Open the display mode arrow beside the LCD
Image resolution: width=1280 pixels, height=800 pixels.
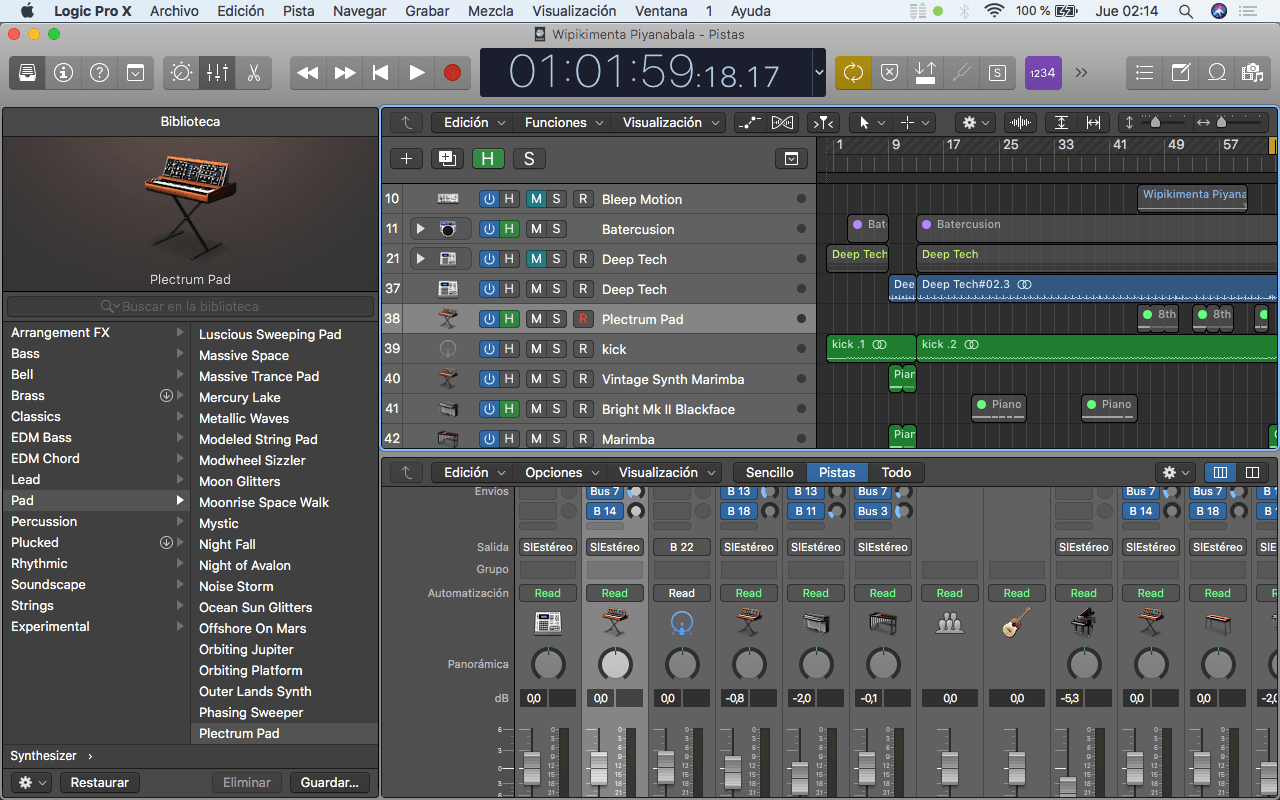coord(819,72)
